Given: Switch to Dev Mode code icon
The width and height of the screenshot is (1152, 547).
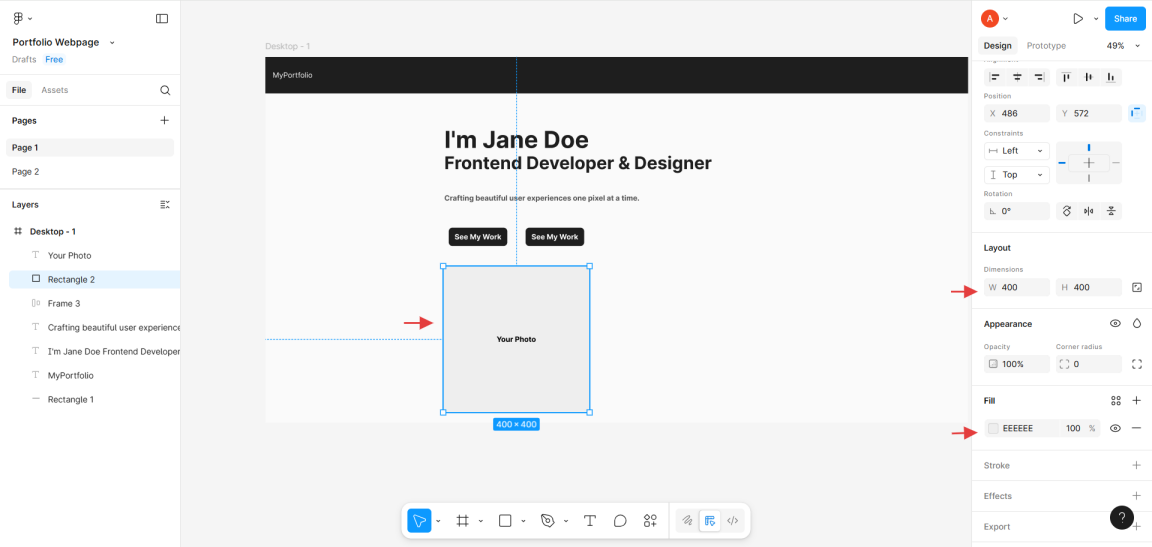Looking at the screenshot, I should (733, 520).
